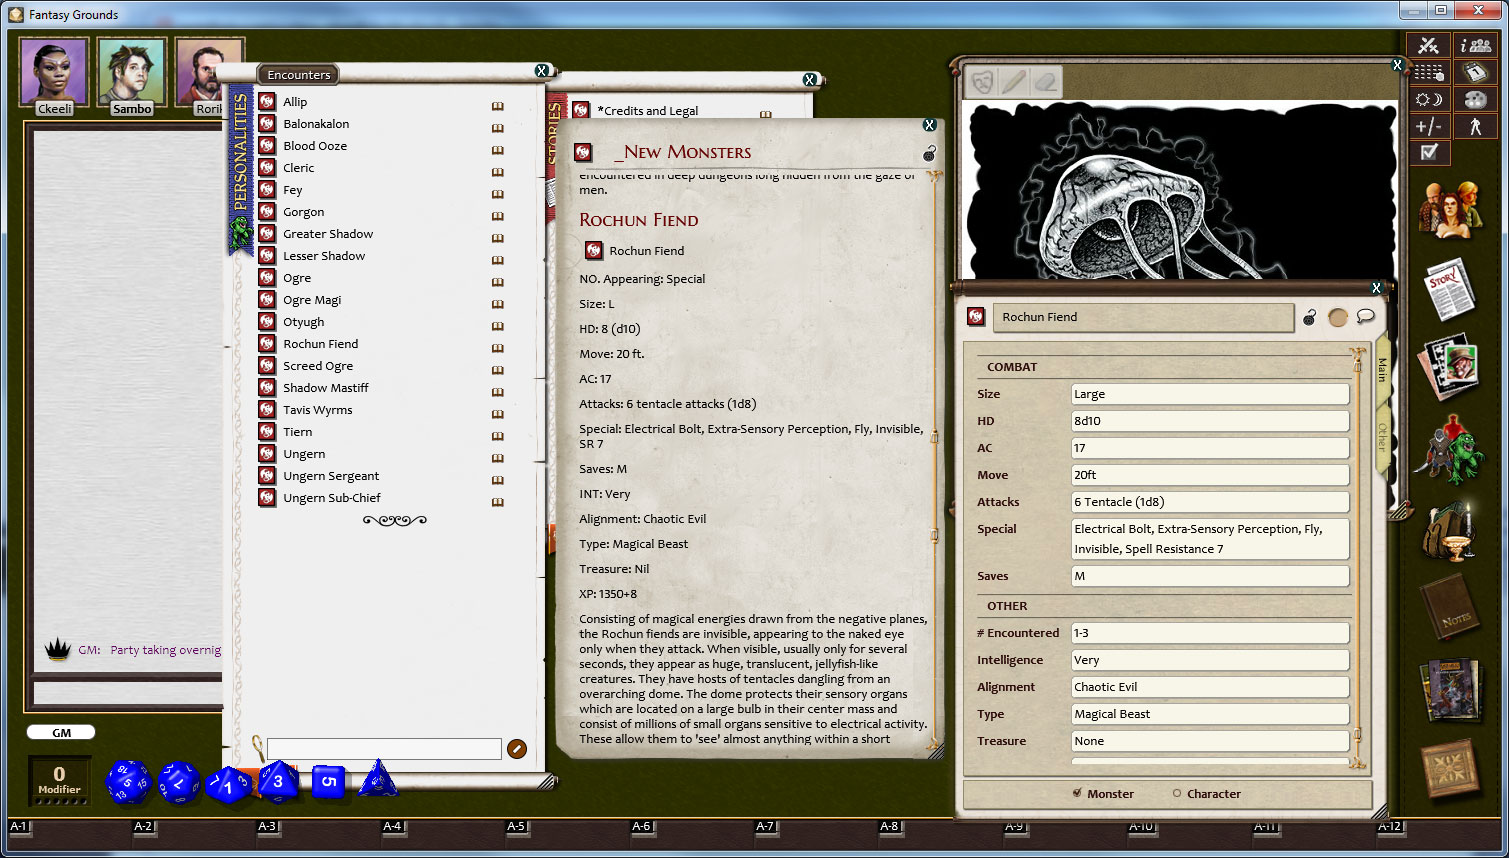Open the Party Sheet info icon
This screenshot has height=860, width=1509.
click(x=1475, y=44)
